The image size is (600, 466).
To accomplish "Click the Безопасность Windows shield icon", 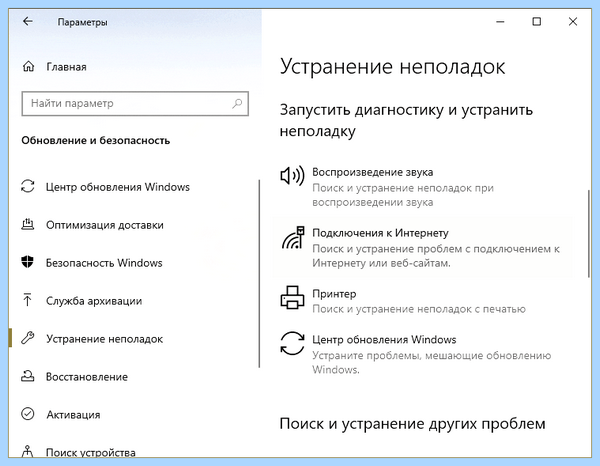I will (28, 262).
